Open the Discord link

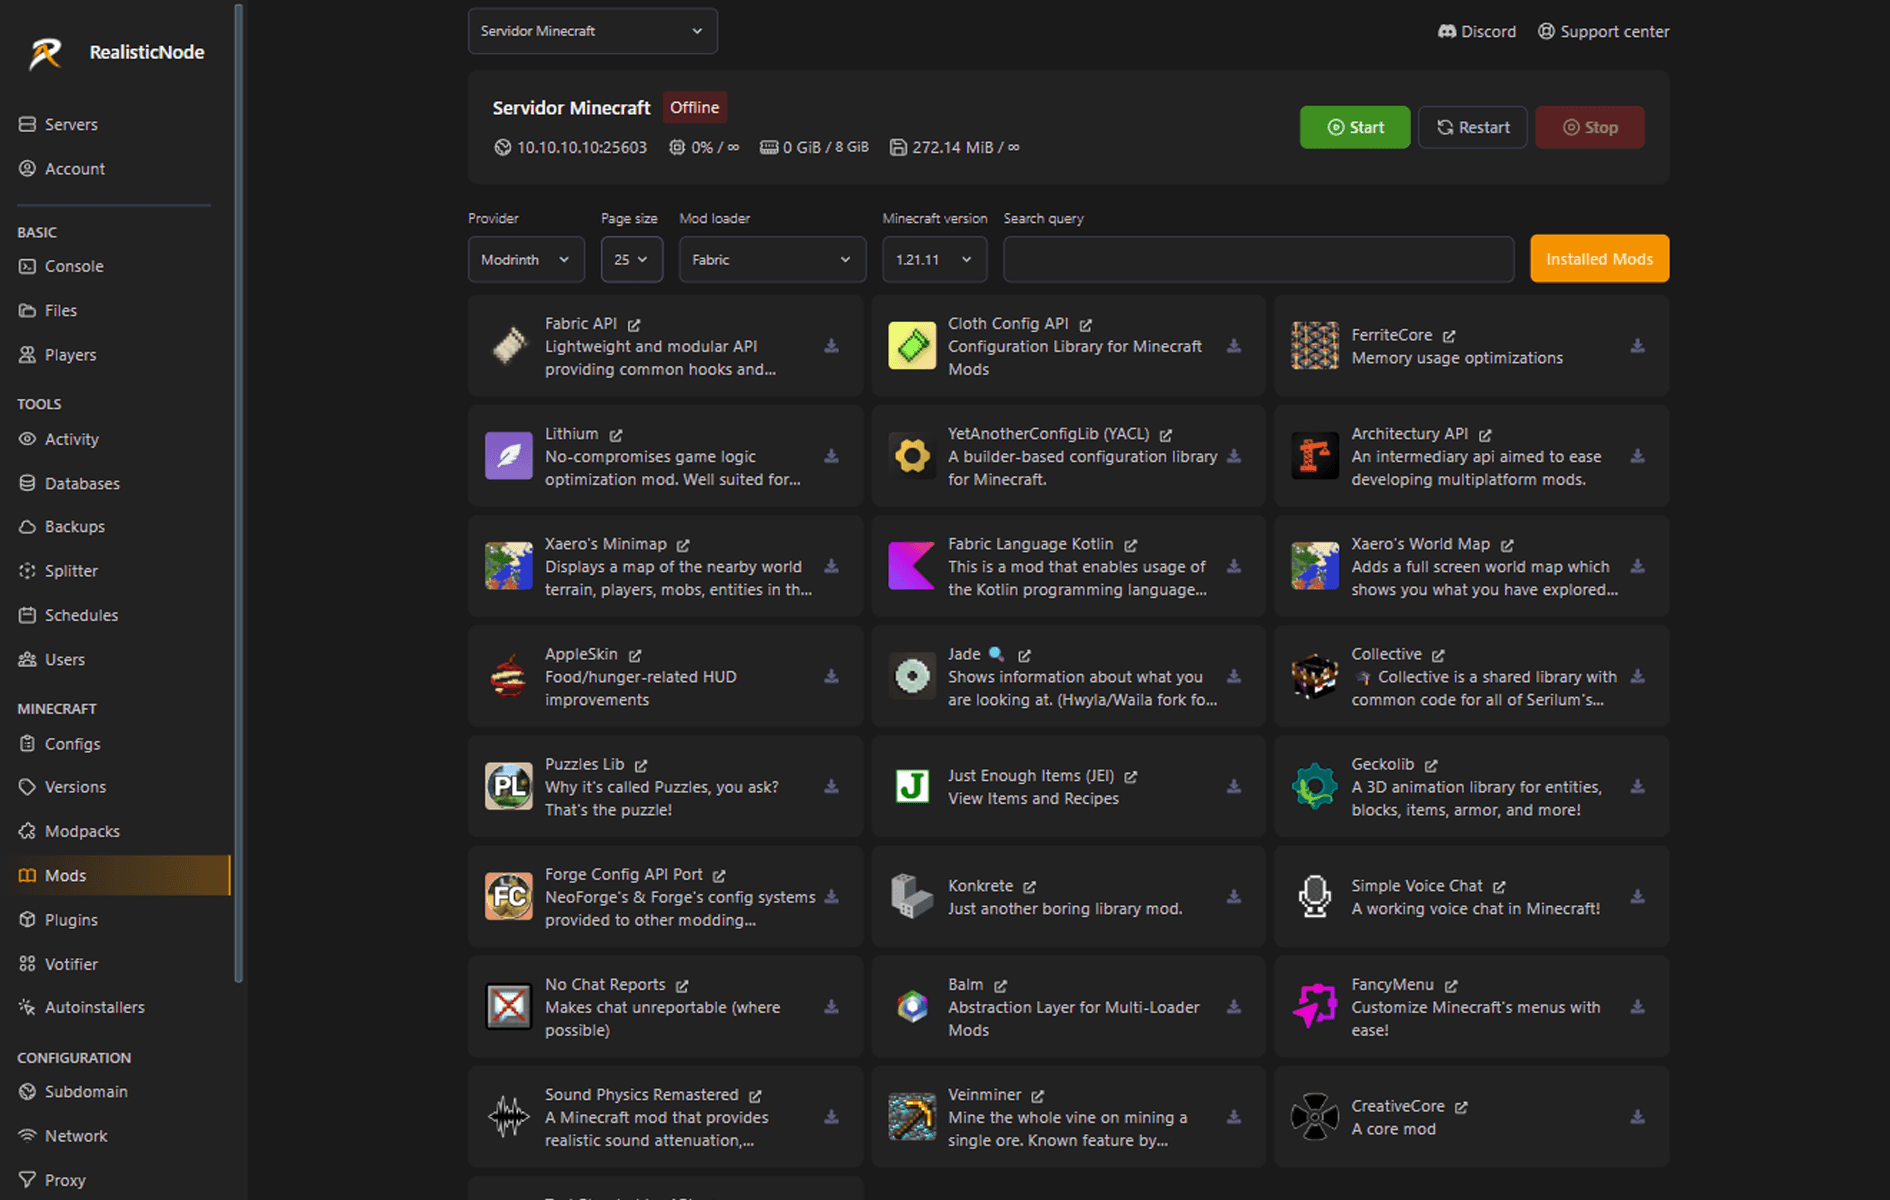(1477, 32)
